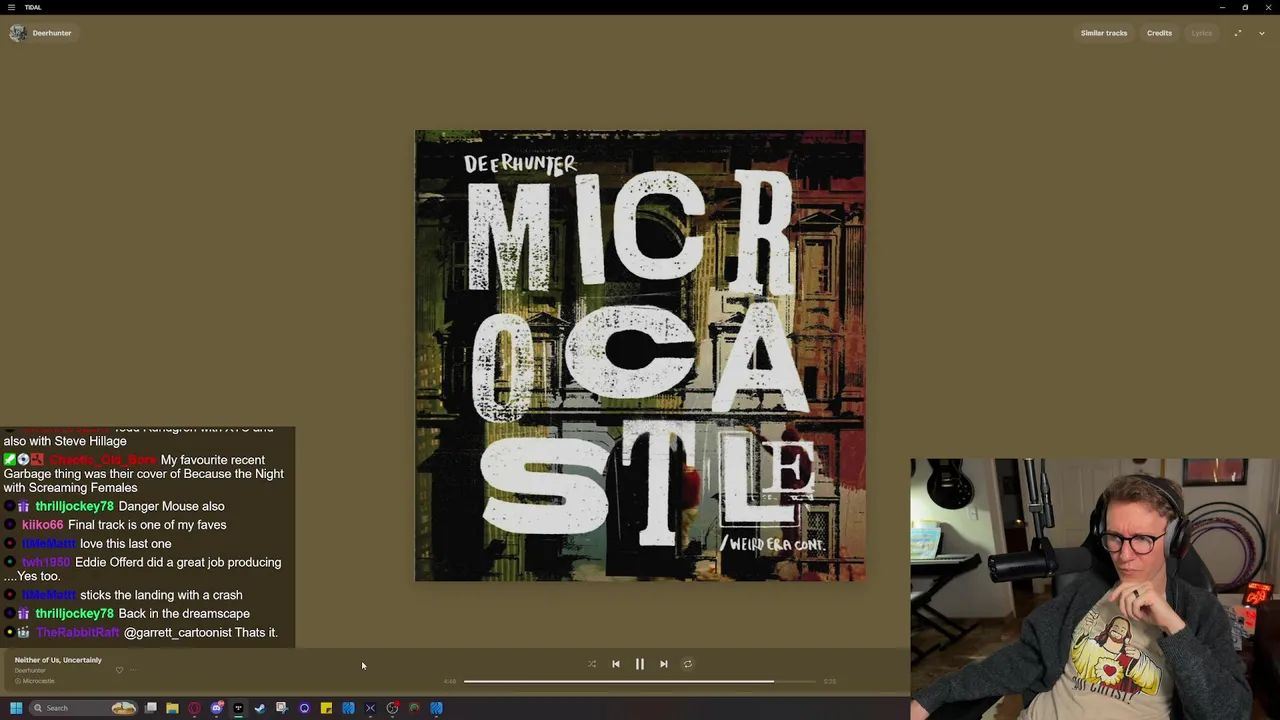Open Steam from taskbar
The width and height of the screenshot is (1280, 720).
[260, 708]
